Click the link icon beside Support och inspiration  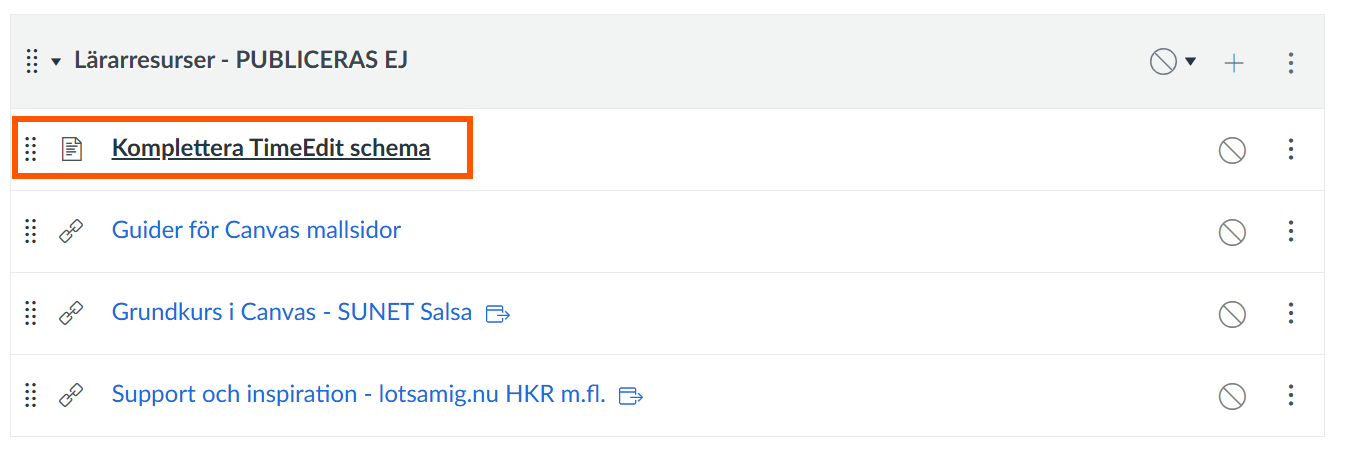click(x=71, y=395)
